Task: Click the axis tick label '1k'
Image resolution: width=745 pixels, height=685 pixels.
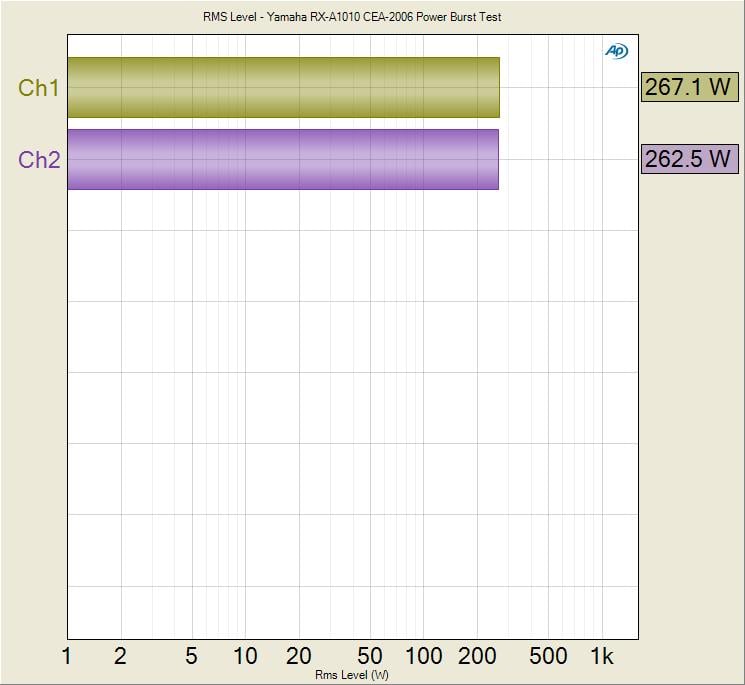Action: [x=601, y=656]
